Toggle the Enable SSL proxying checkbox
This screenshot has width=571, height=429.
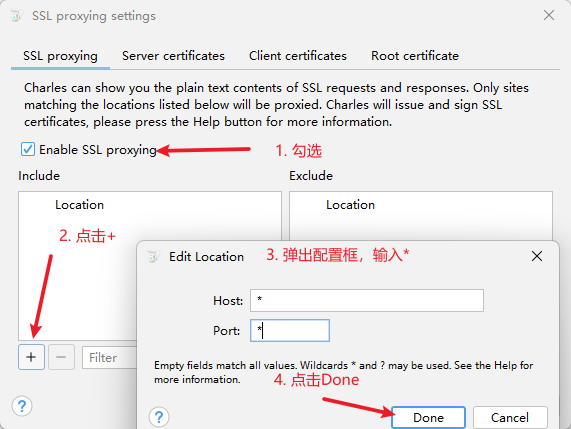click(x=28, y=149)
